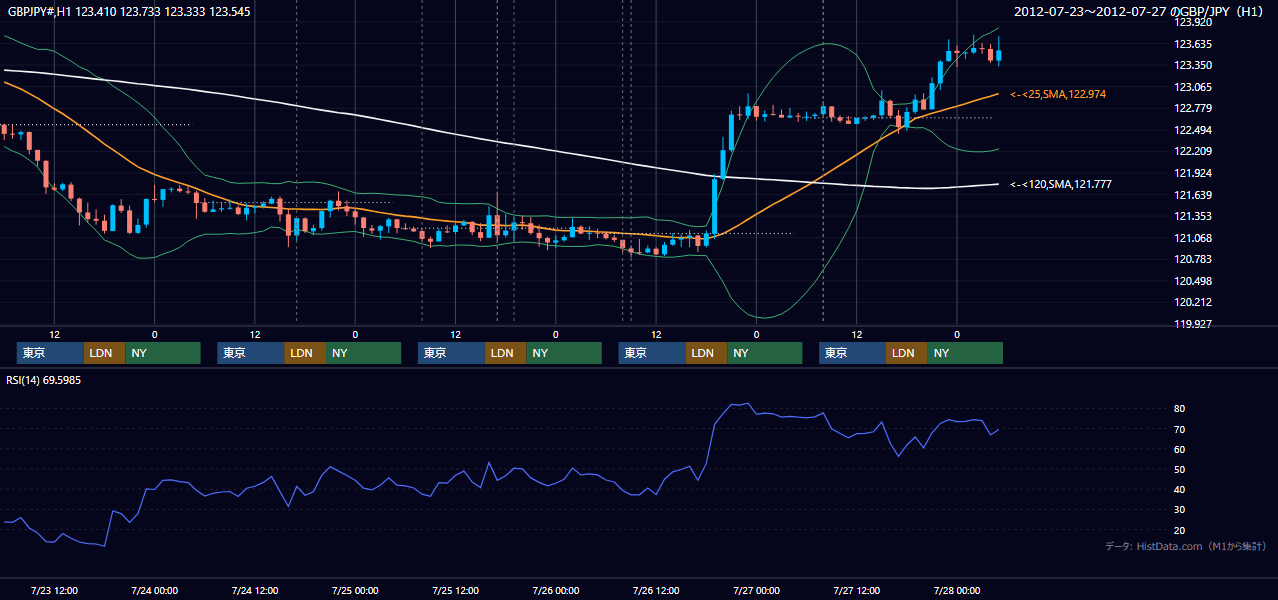The width and height of the screenshot is (1278, 600).
Task: Click price axis value 123.920
Action: click(1194, 22)
